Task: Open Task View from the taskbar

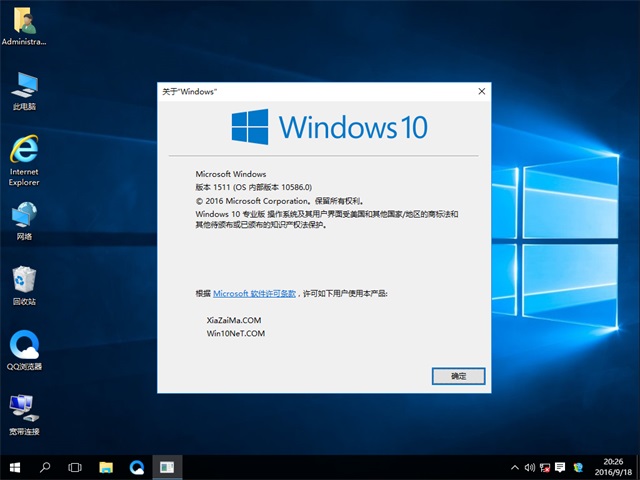Action: [x=75, y=467]
